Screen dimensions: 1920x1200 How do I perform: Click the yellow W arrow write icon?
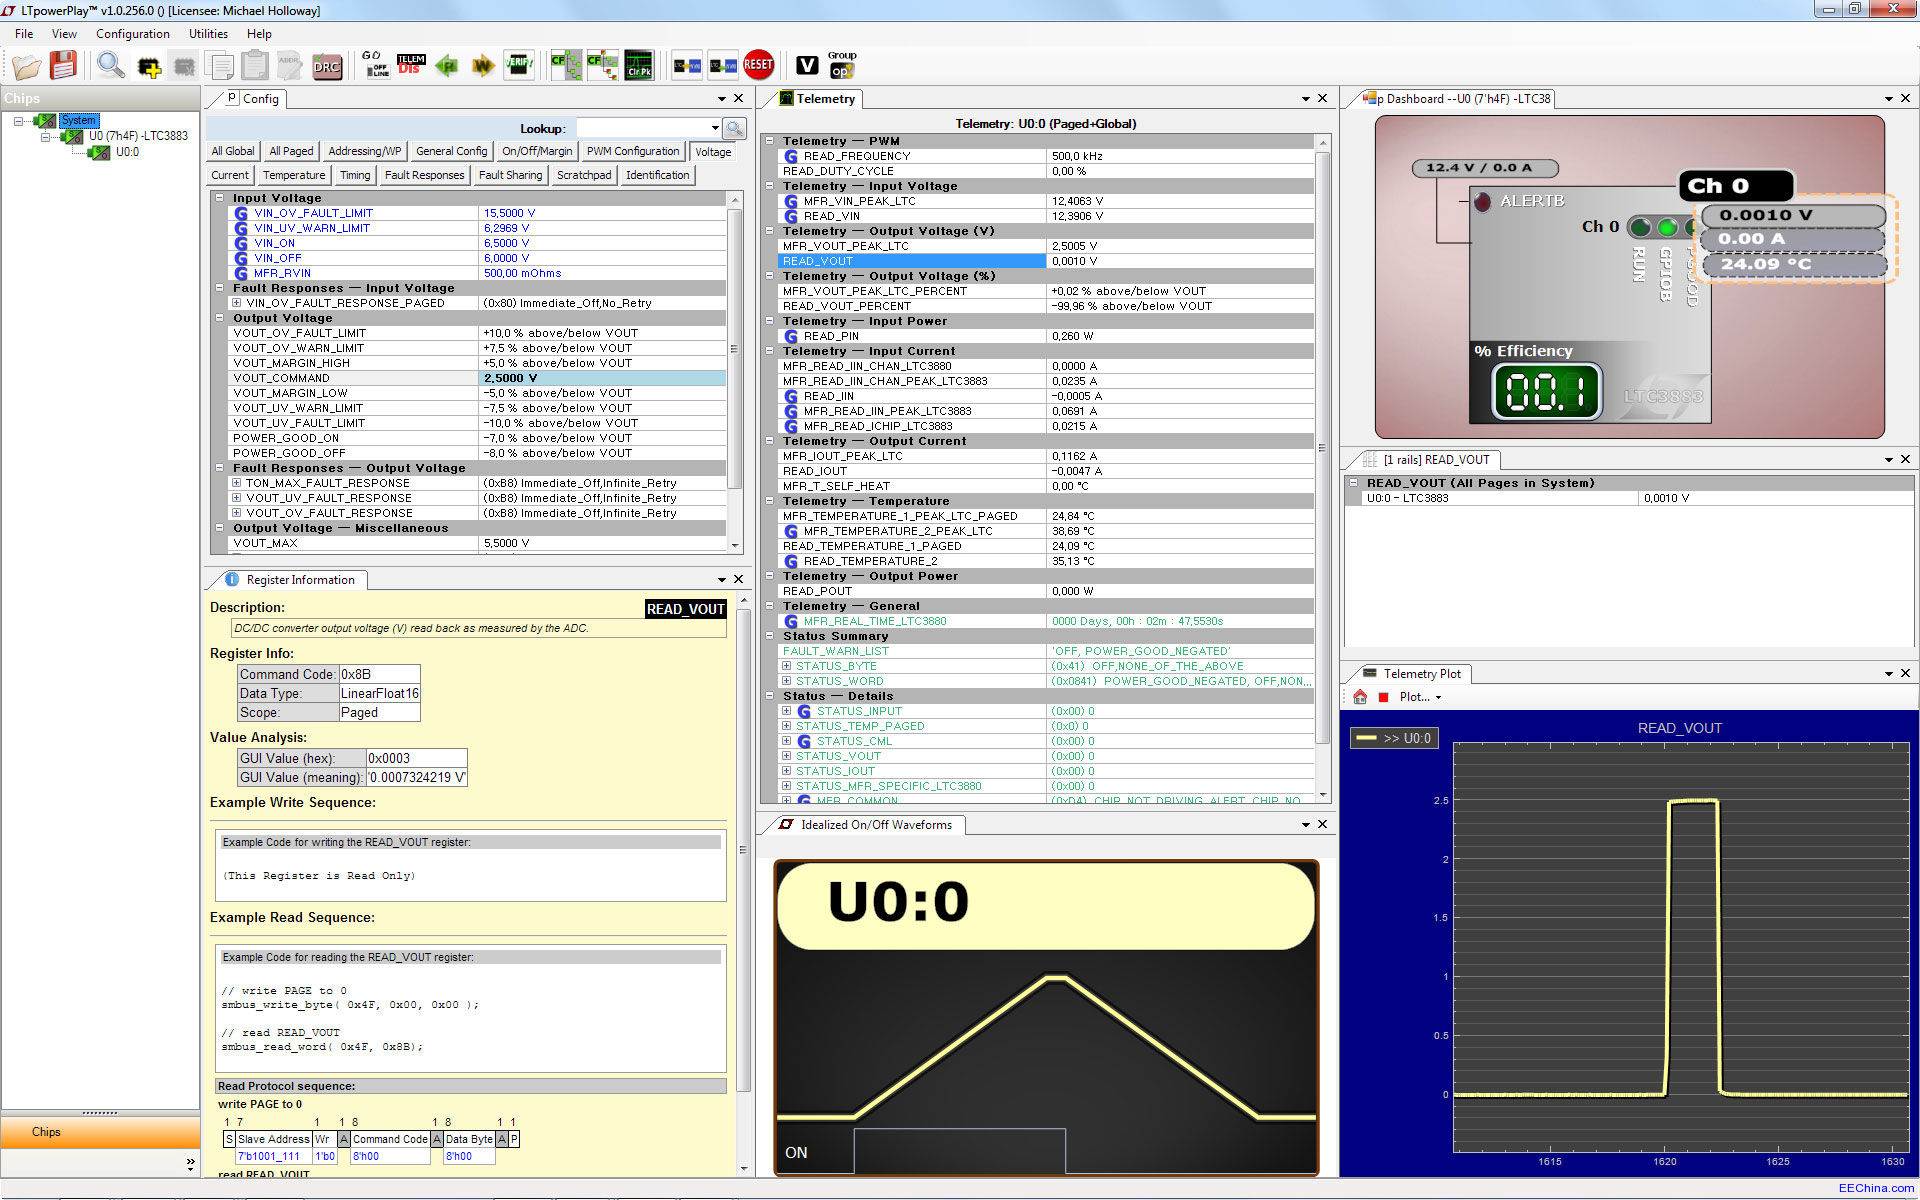point(483,66)
